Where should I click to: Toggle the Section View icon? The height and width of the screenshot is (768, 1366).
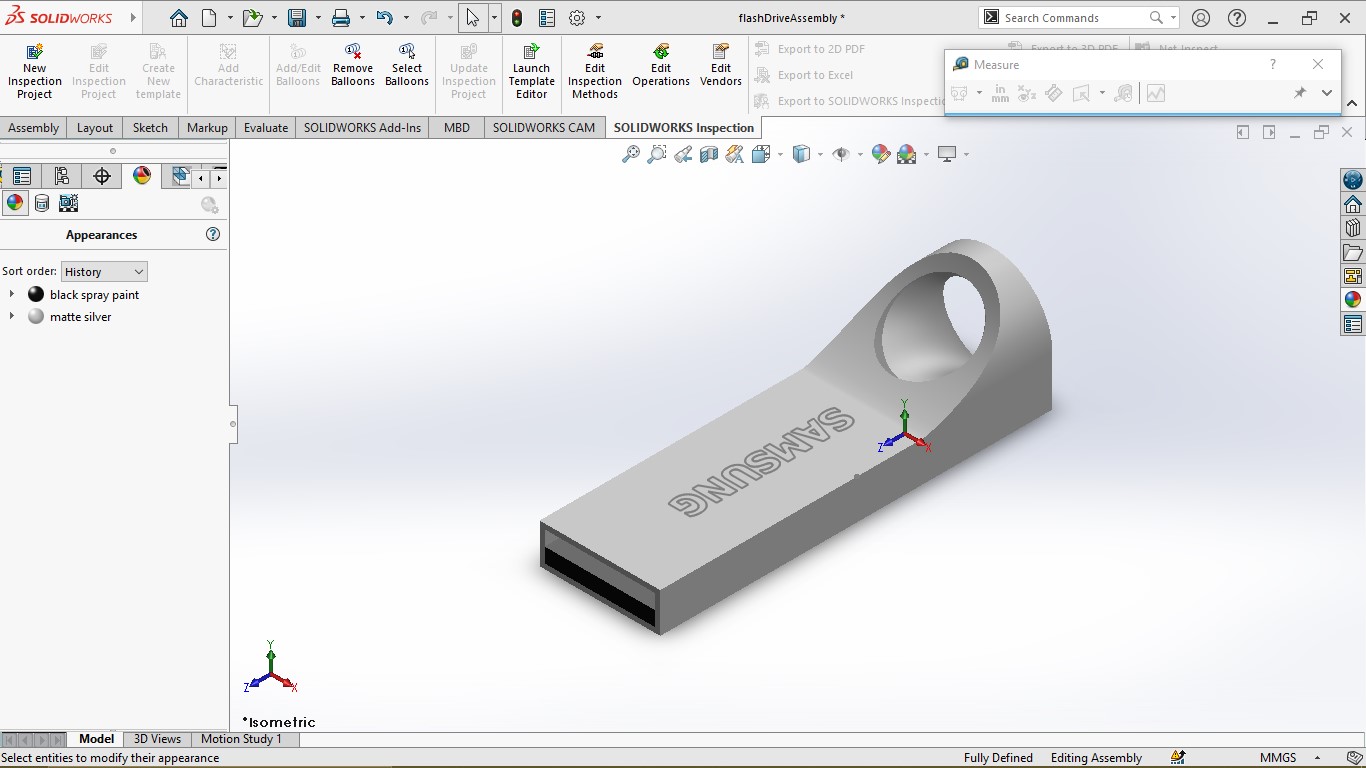pyautogui.click(x=709, y=154)
